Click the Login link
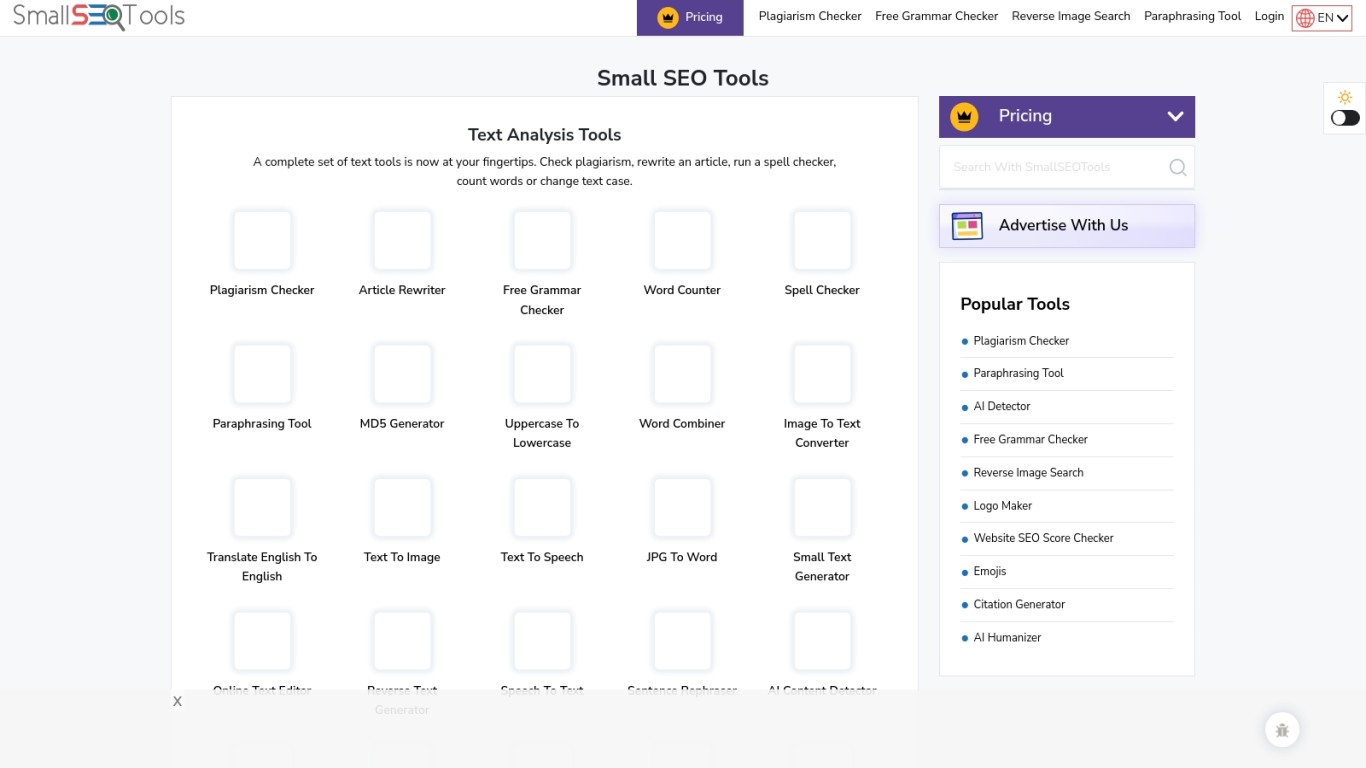This screenshot has width=1366, height=768. (x=1269, y=16)
